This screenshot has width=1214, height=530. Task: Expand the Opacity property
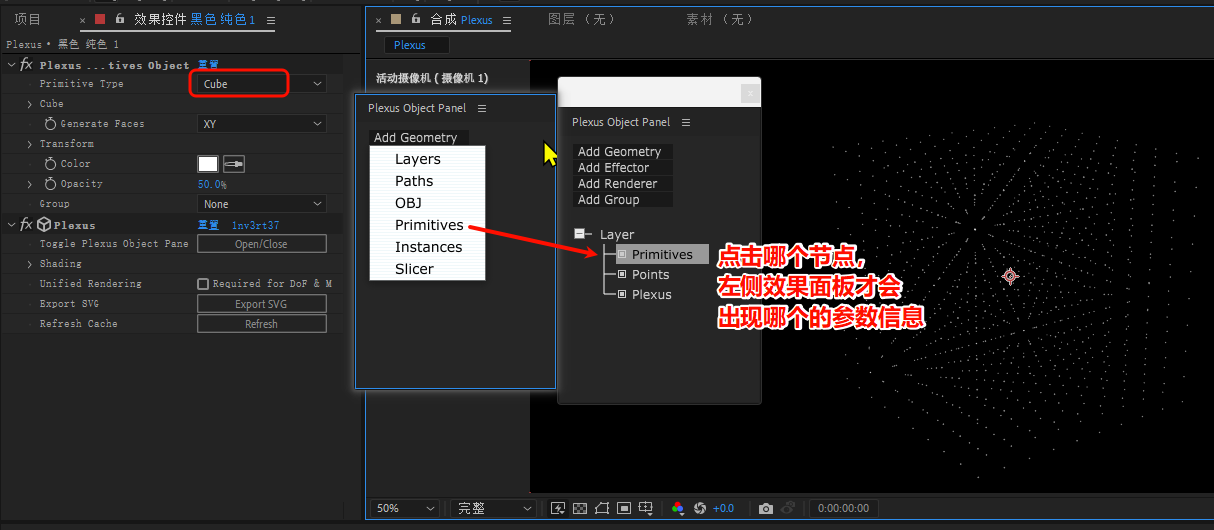[x=30, y=184]
